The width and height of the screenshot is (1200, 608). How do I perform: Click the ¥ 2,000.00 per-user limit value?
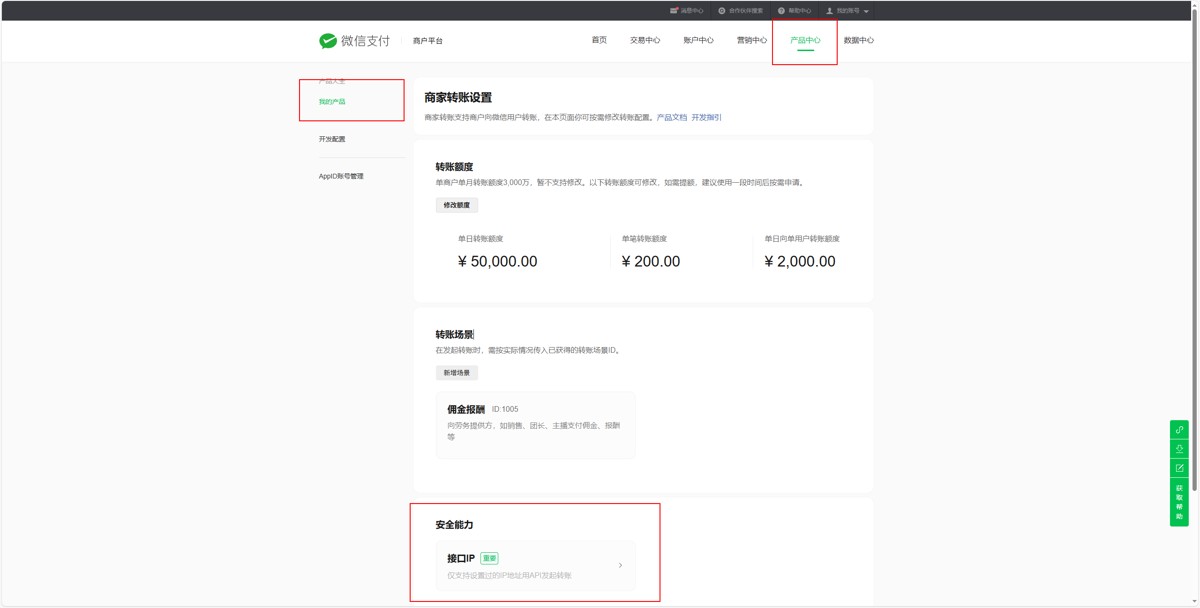(800, 261)
